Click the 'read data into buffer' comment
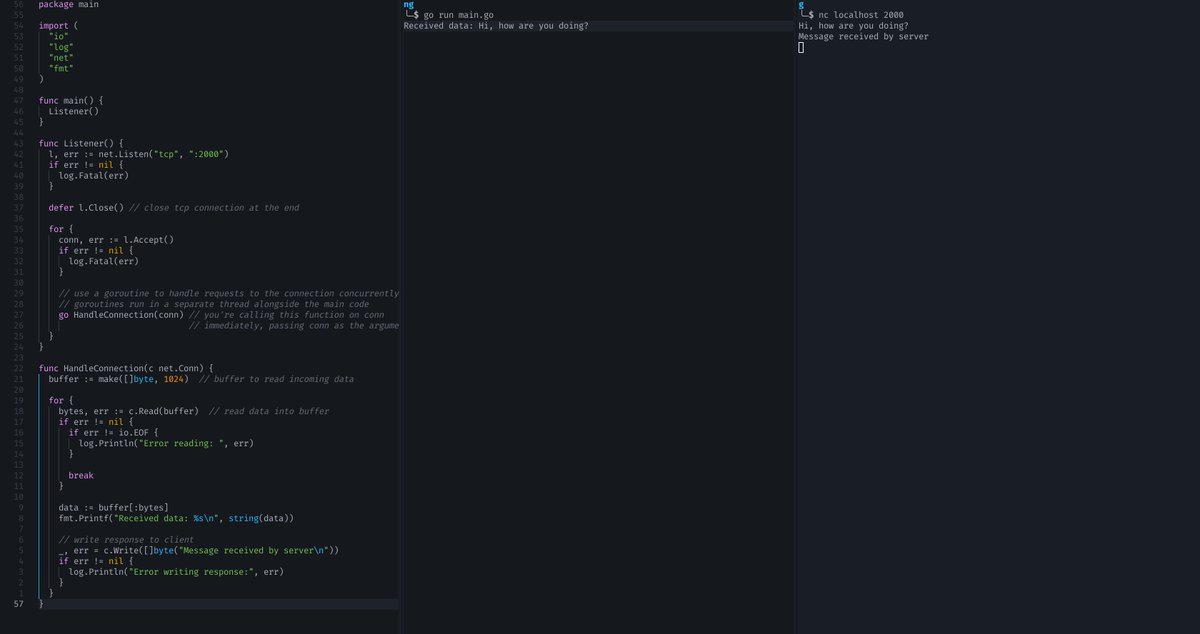The width and height of the screenshot is (1200, 634). pos(269,411)
